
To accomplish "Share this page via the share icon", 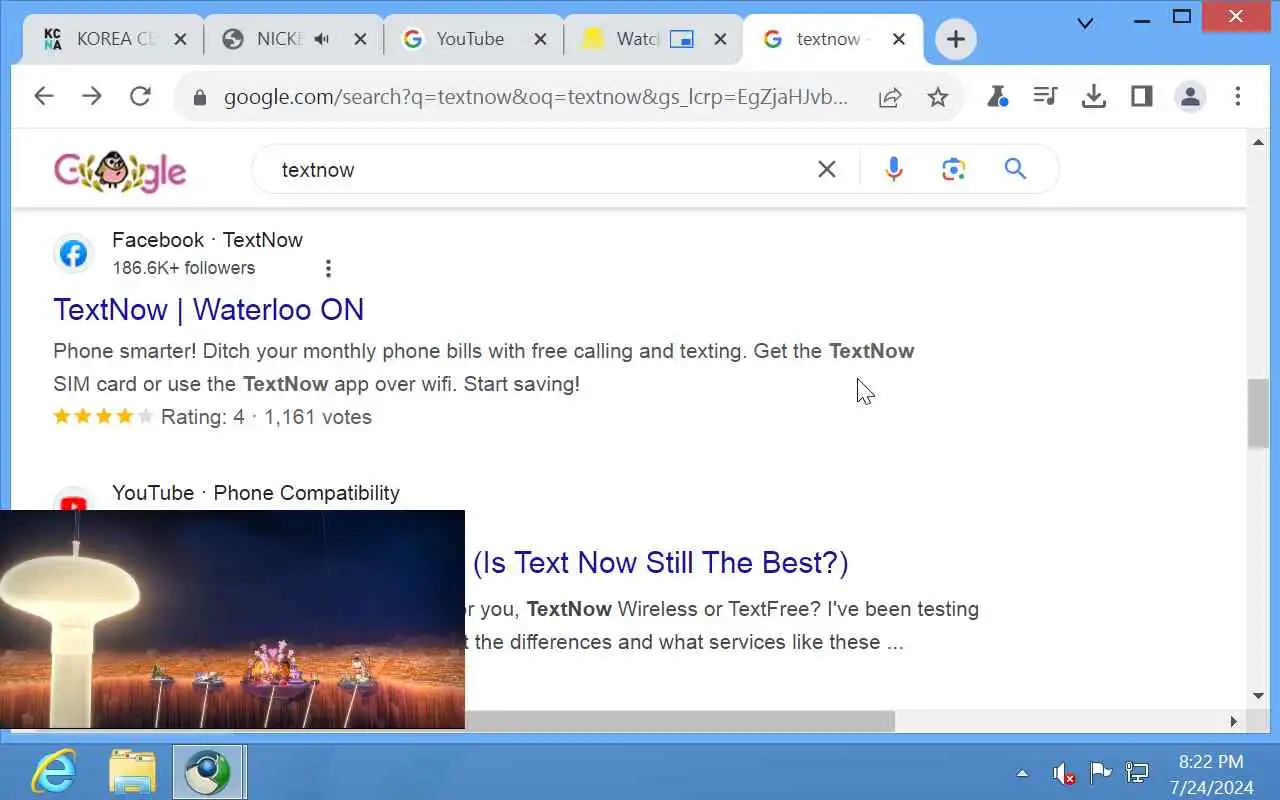I will [889, 97].
